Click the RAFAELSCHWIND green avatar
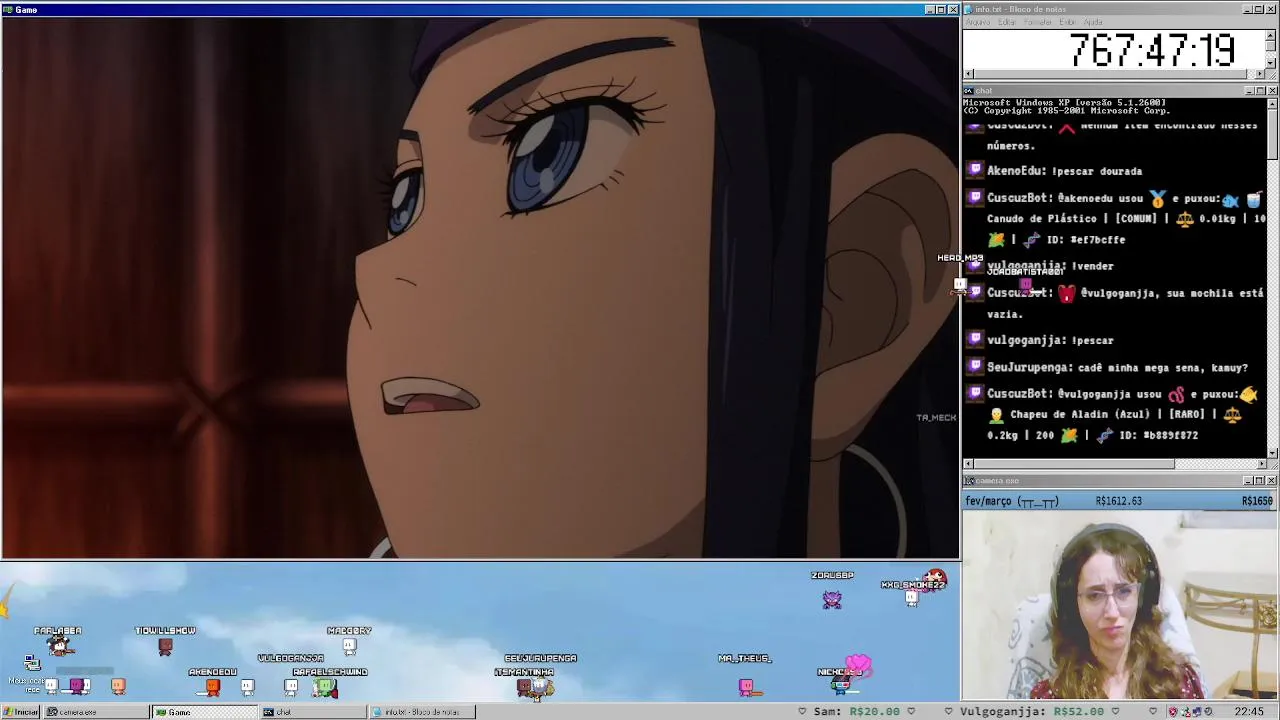Viewport: 1280px width, 720px height. pyautogui.click(x=326, y=686)
